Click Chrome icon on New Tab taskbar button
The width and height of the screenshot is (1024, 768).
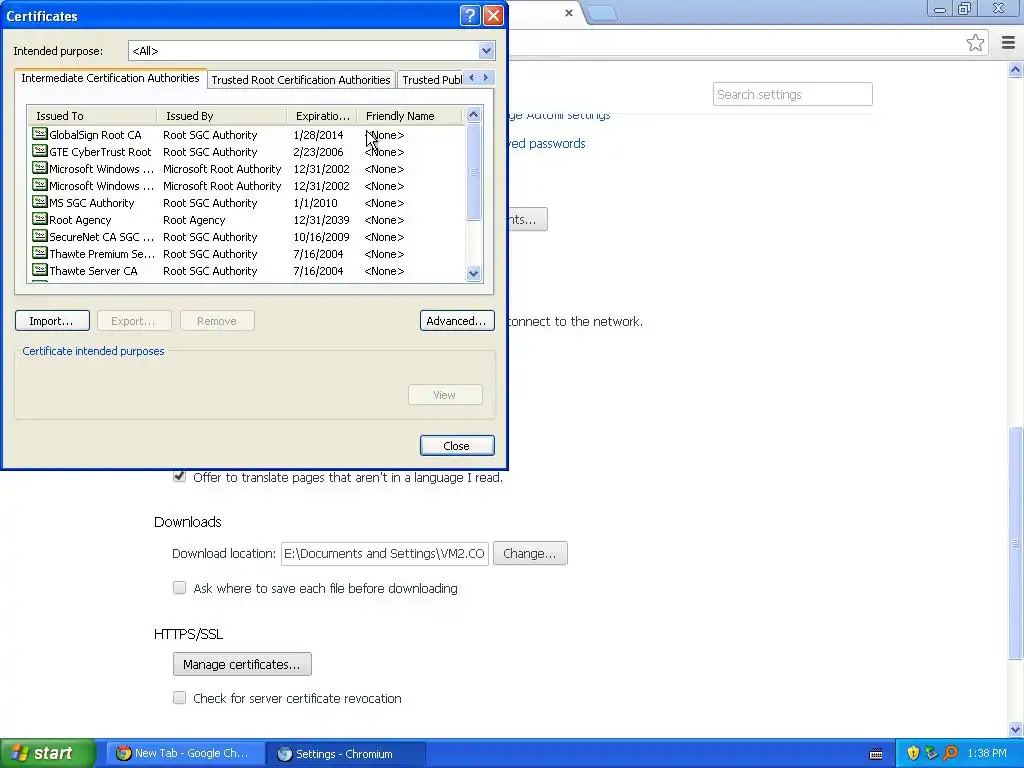coord(123,753)
